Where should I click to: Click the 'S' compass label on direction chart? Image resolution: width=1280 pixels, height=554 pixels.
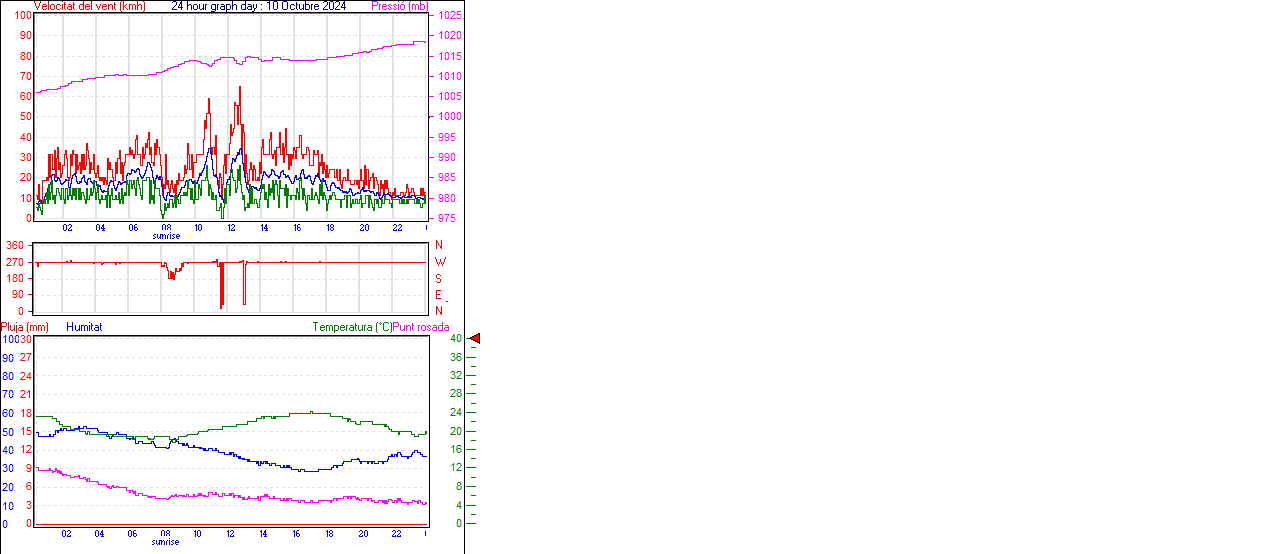(439, 278)
